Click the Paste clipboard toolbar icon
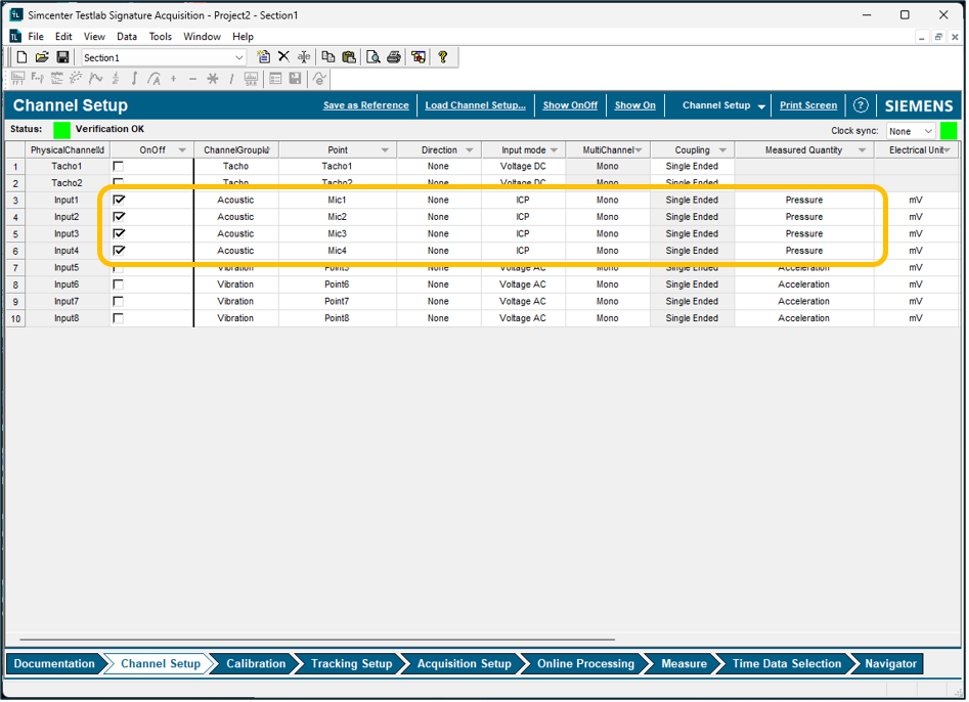The height and width of the screenshot is (702, 969). click(x=349, y=58)
